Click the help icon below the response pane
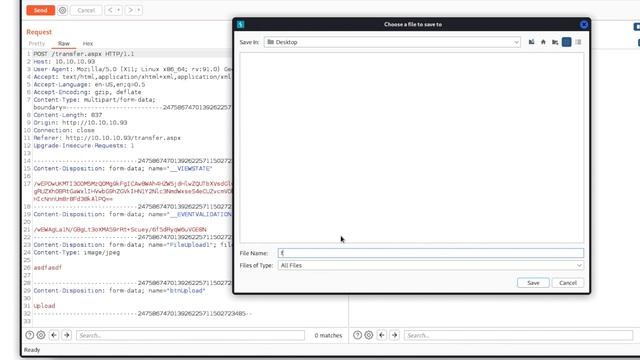This screenshot has height=360, width=640. pyautogui.click(x=357, y=335)
